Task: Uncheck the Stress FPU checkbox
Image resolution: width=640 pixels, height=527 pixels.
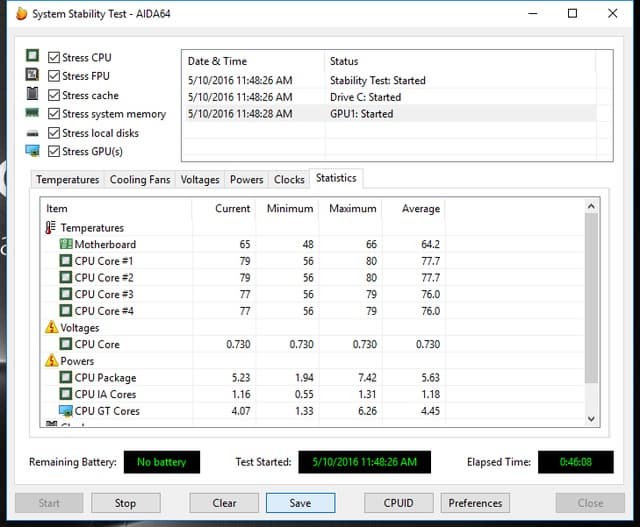Action: pyautogui.click(x=54, y=76)
